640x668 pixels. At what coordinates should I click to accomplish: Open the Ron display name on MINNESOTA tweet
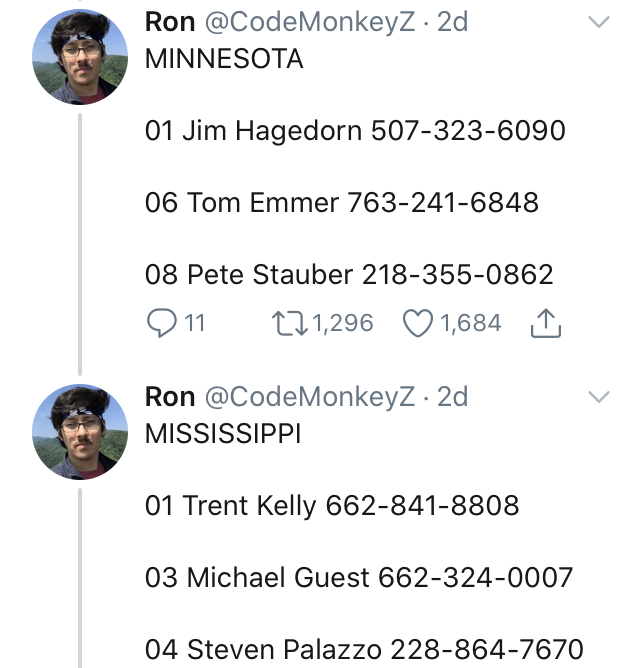pos(170,22)
